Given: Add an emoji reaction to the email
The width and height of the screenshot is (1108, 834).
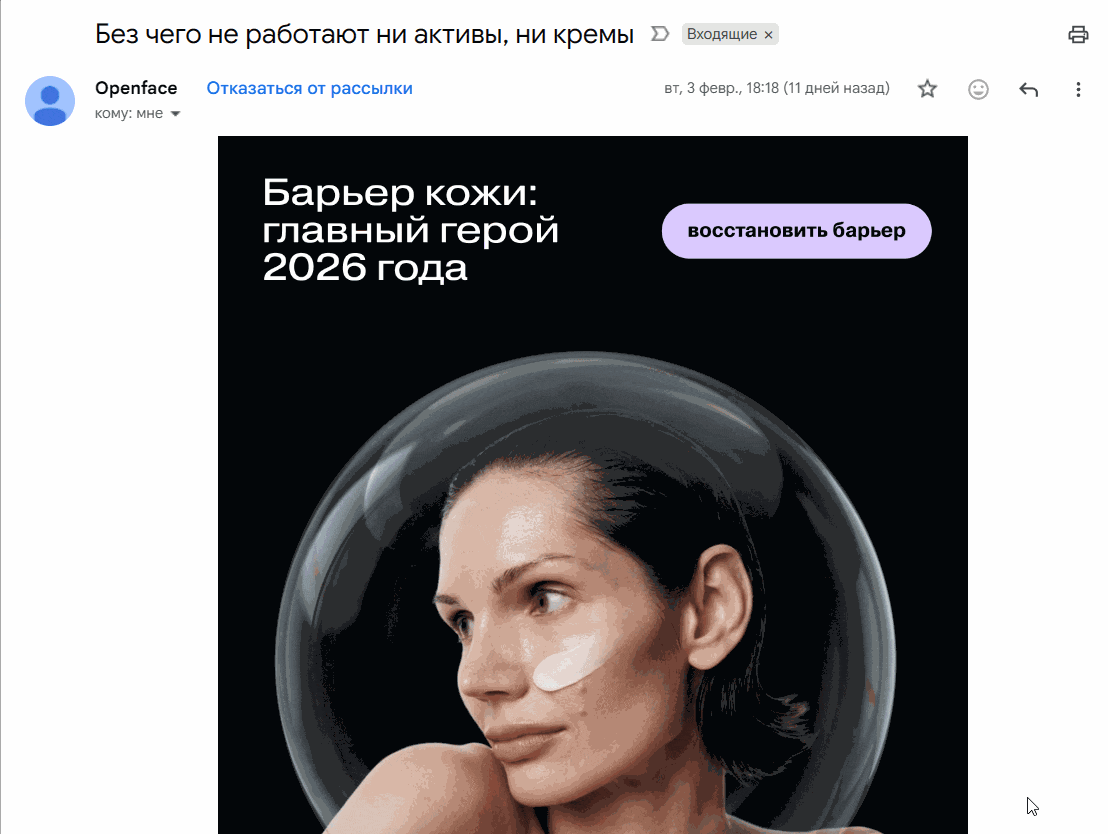Looking at the screenshot, I should click(978, 89).
